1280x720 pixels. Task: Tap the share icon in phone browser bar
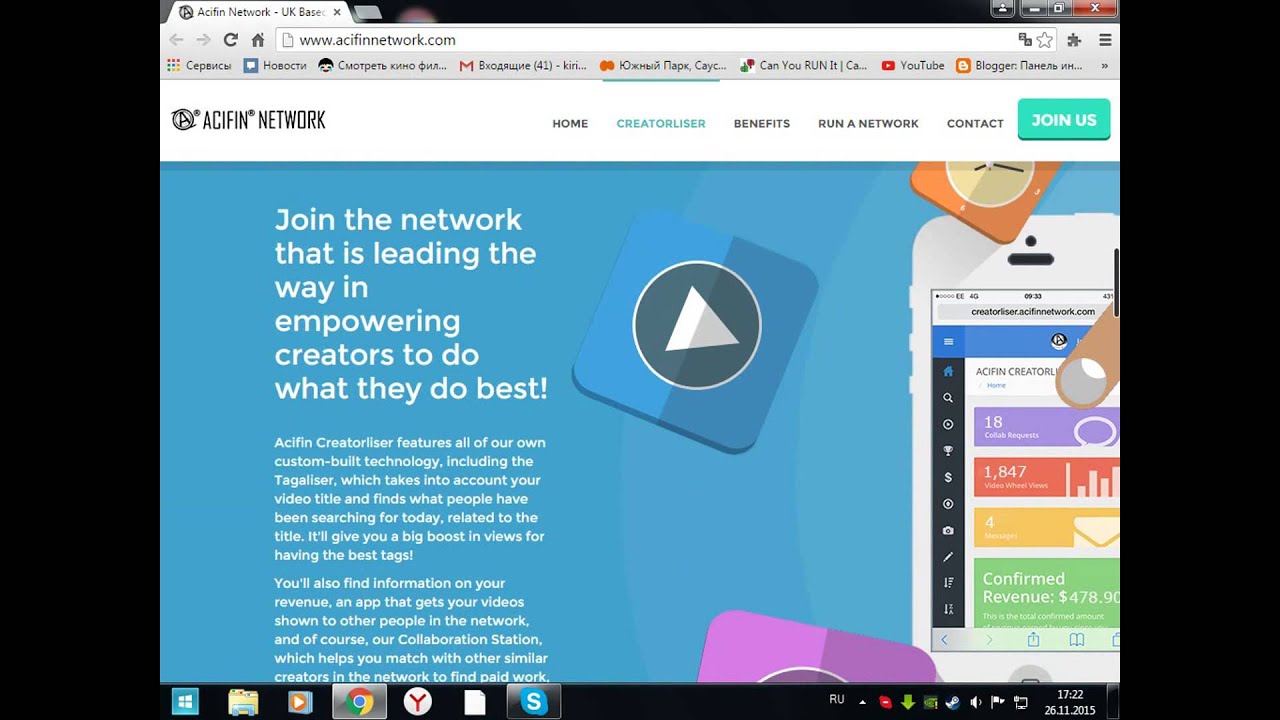[1034, 640]
